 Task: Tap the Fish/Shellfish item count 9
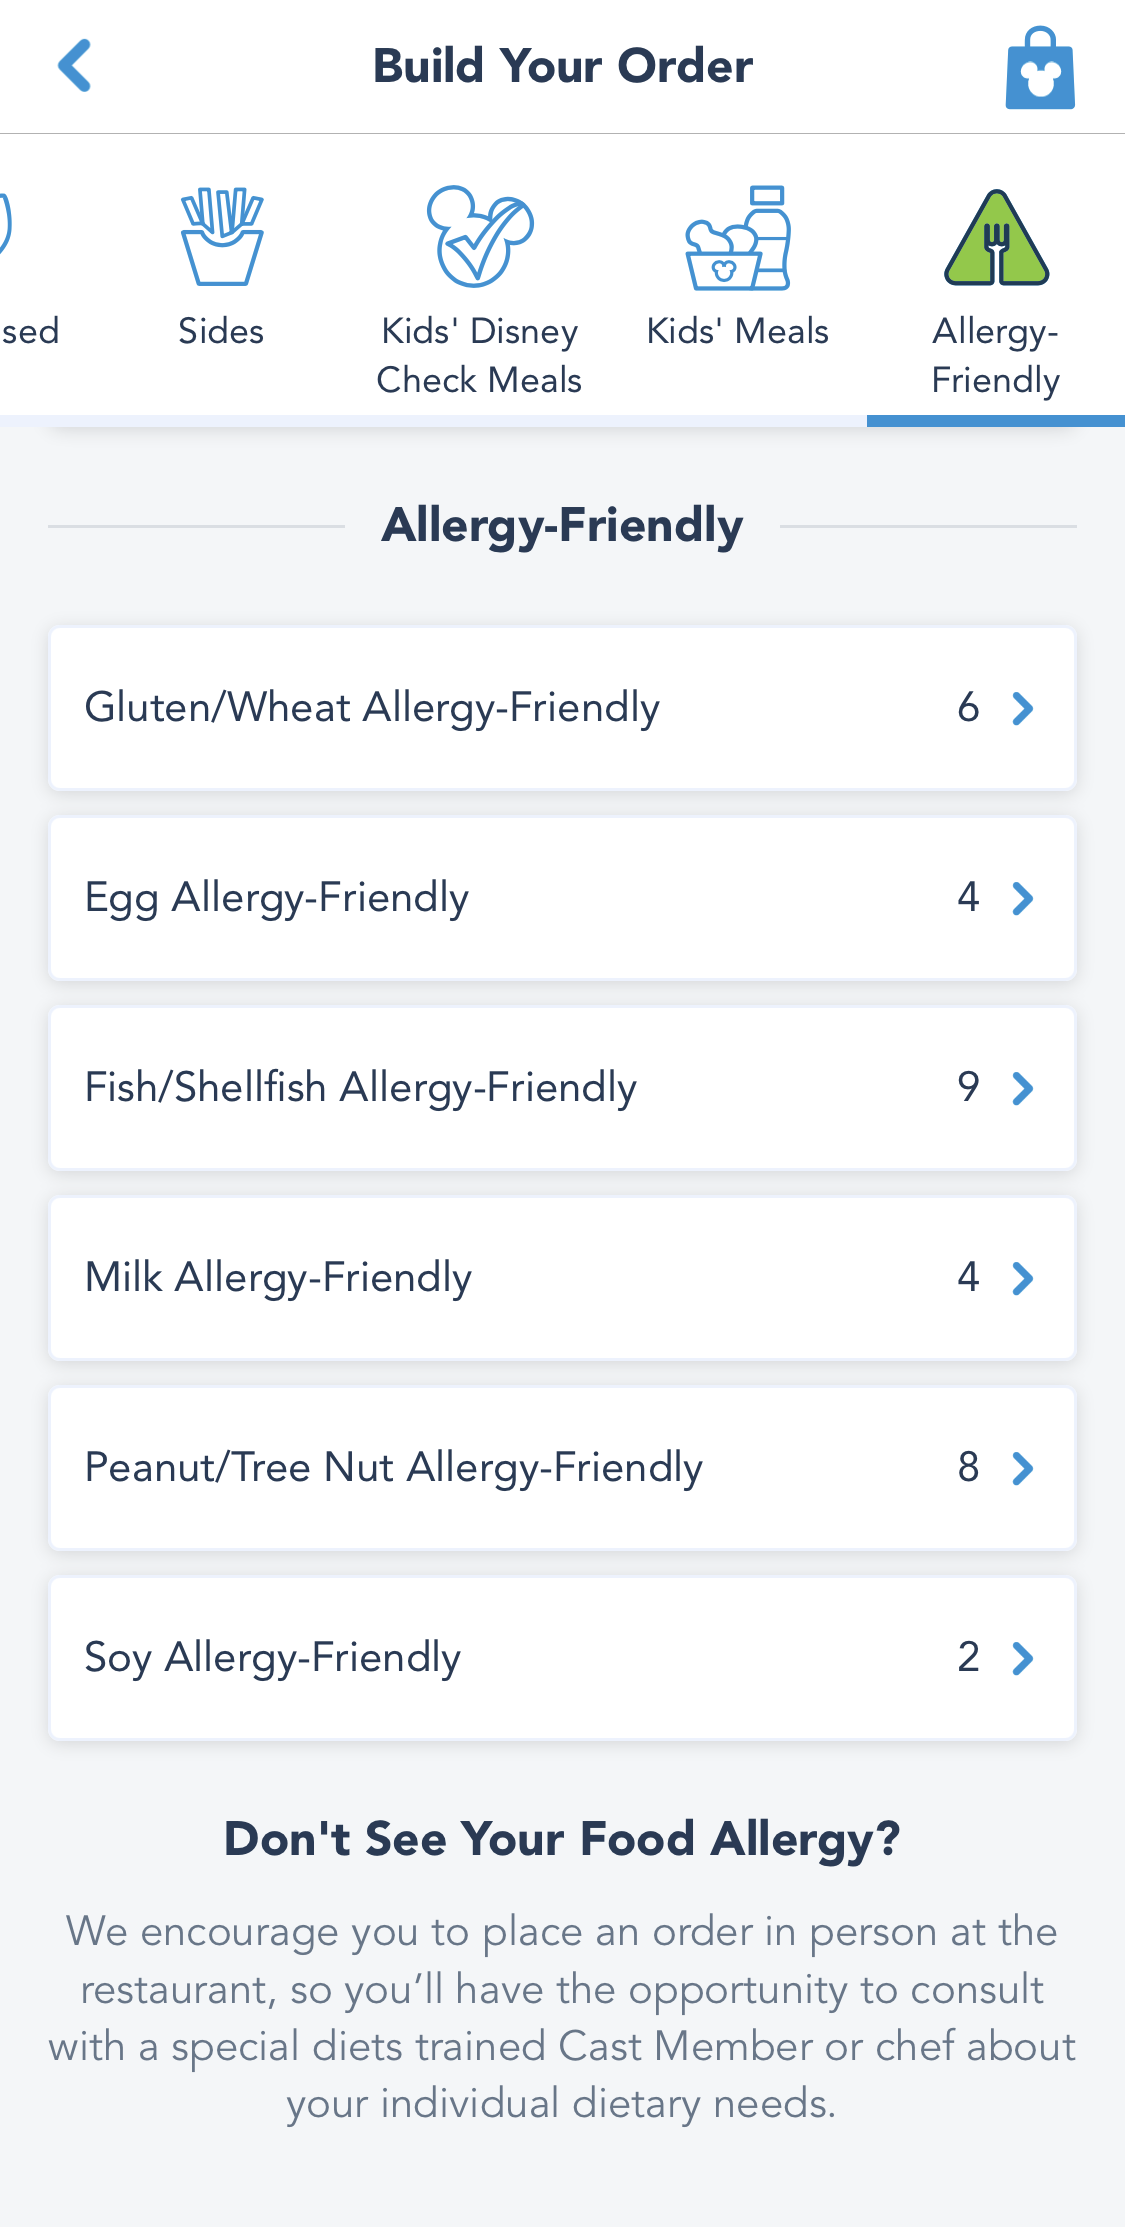[968, 1087]
